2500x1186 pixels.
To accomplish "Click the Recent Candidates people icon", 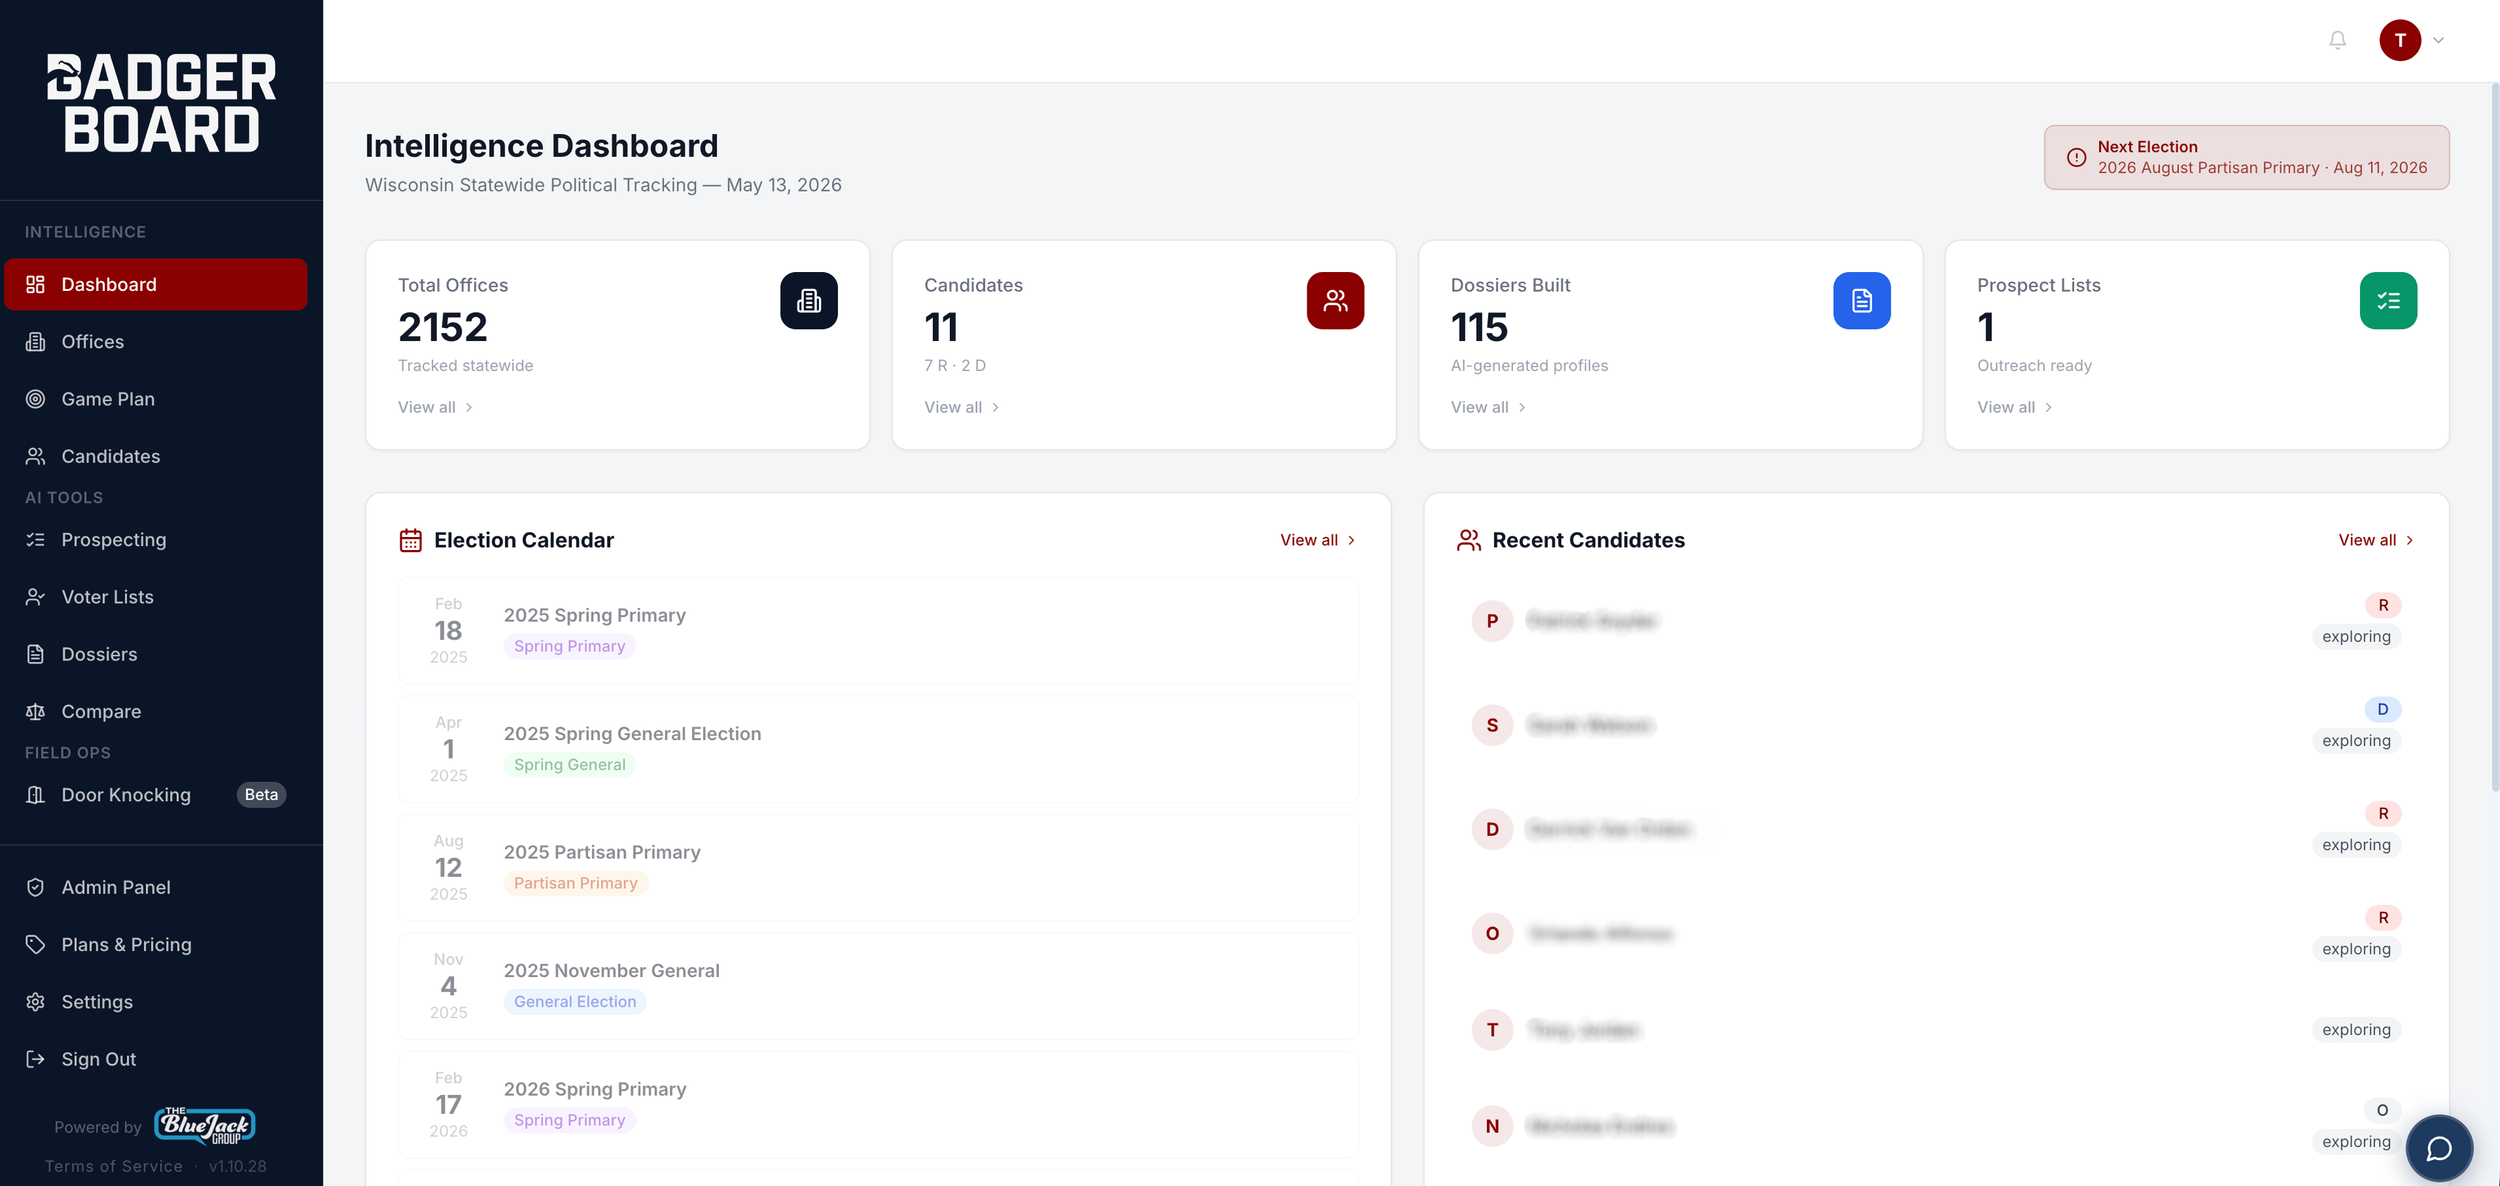I will (x=1469, y=540).
